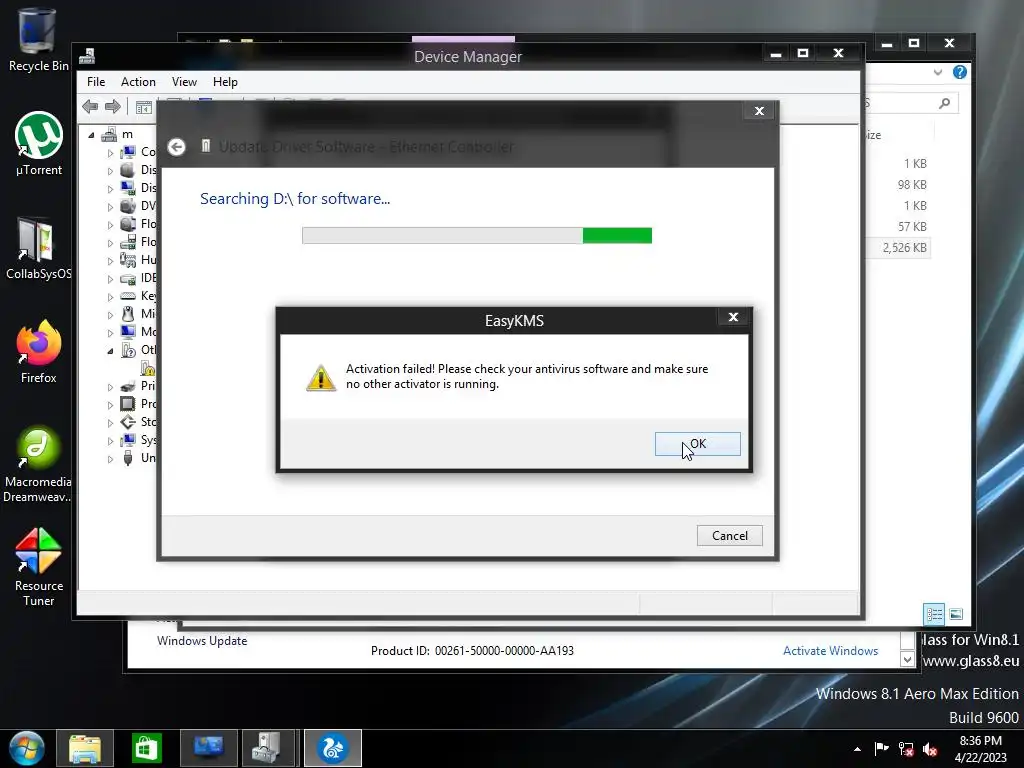
Task: Close the EasyKMS dialog
Action: 733,317
